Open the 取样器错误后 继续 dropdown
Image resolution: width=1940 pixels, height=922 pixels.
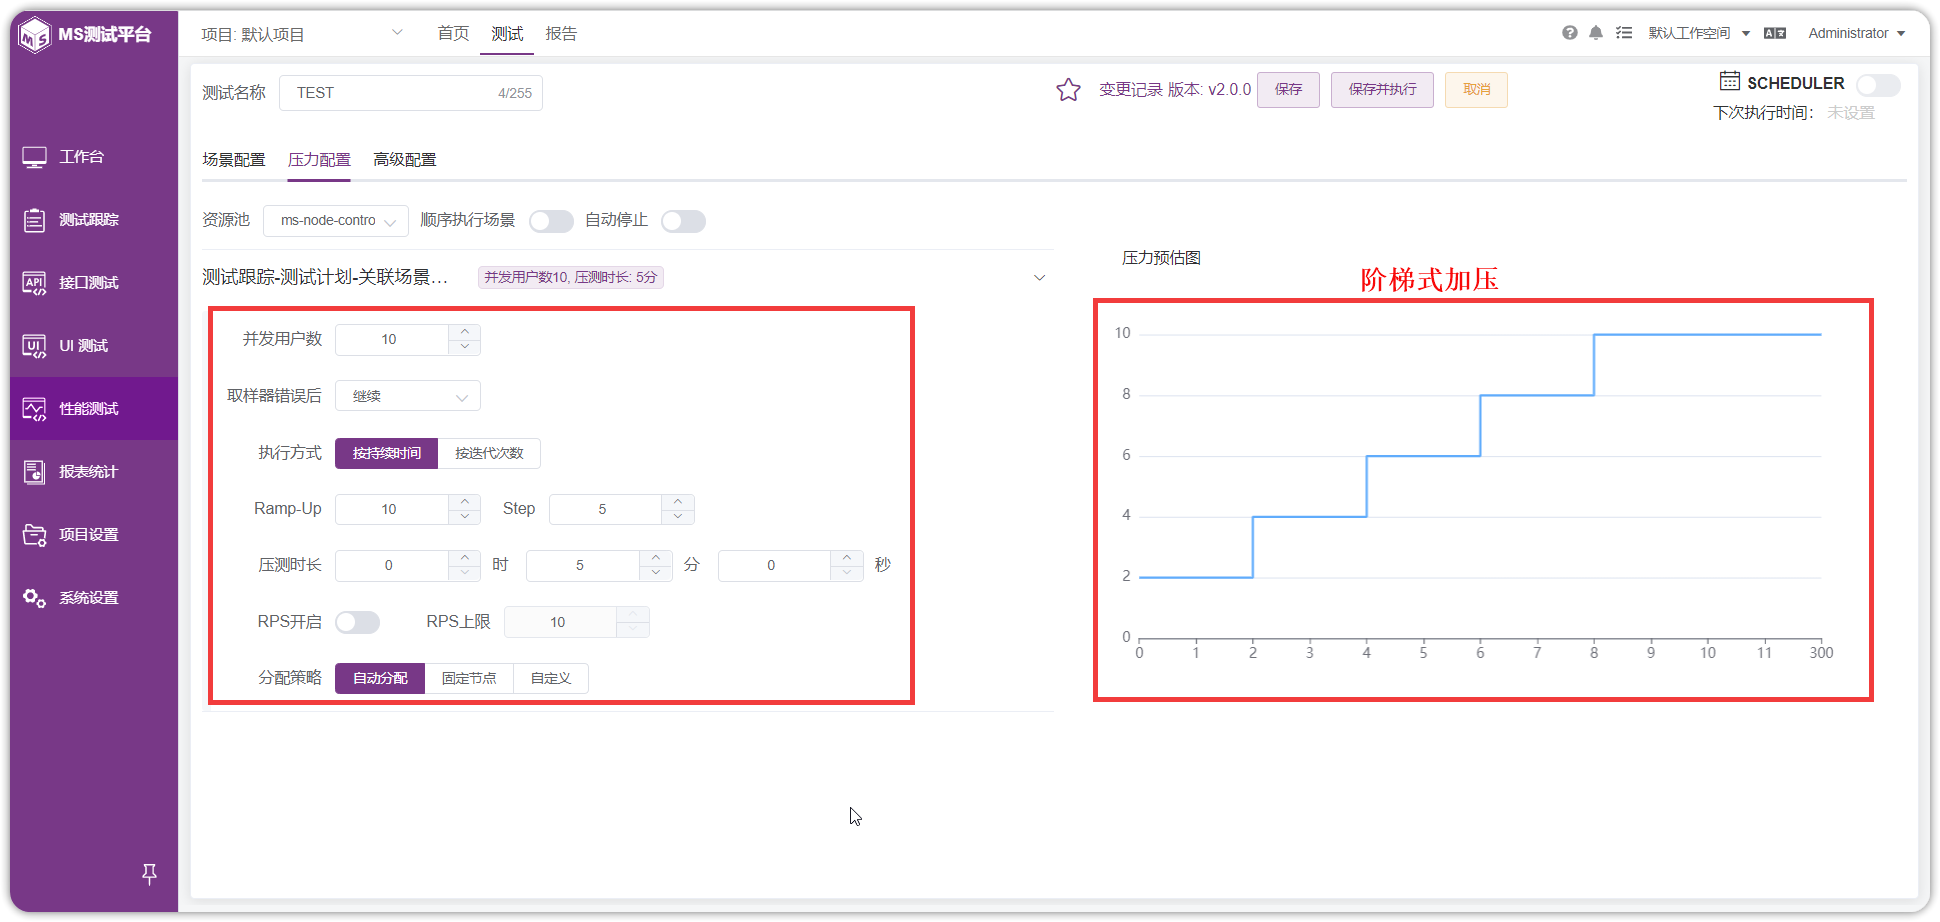(407, 396)
